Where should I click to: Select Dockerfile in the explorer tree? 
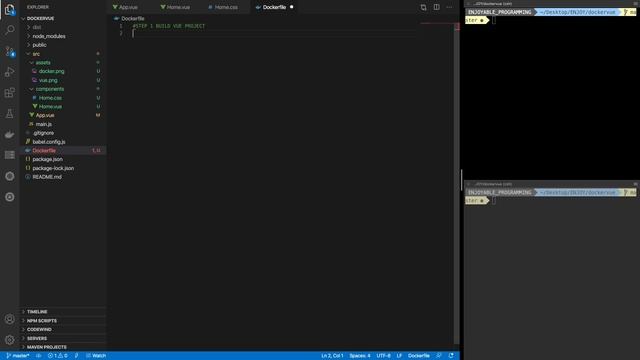tap(44, 151)
